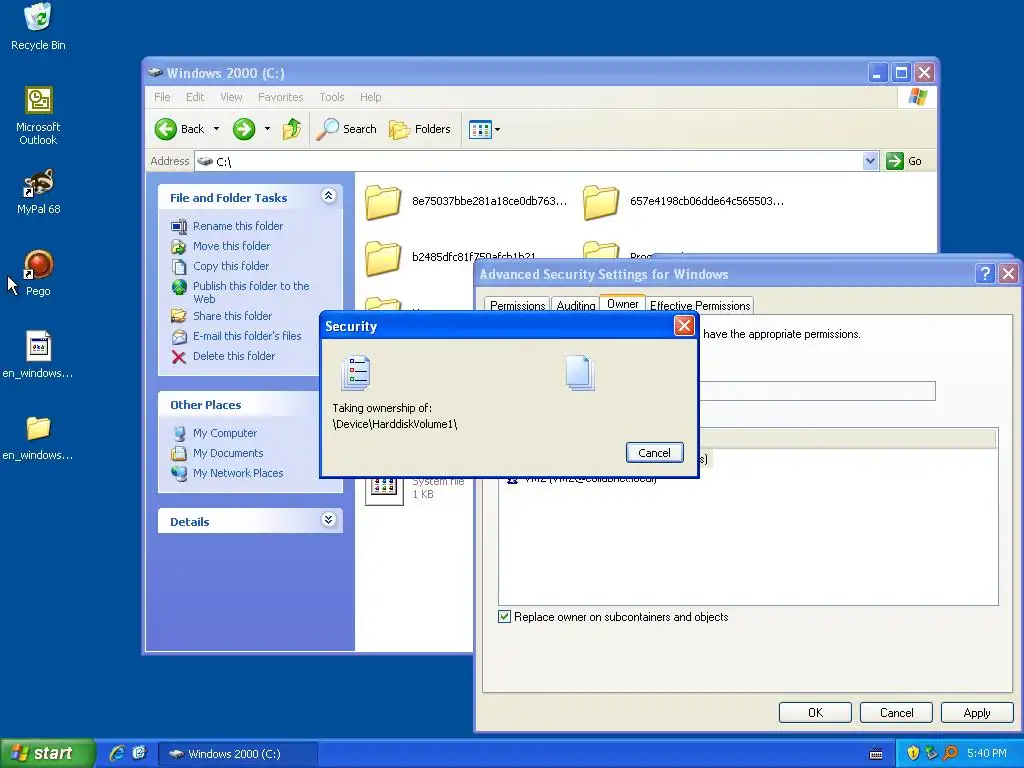Select the MyPal 68 desktop shortcut

(38, 191)
